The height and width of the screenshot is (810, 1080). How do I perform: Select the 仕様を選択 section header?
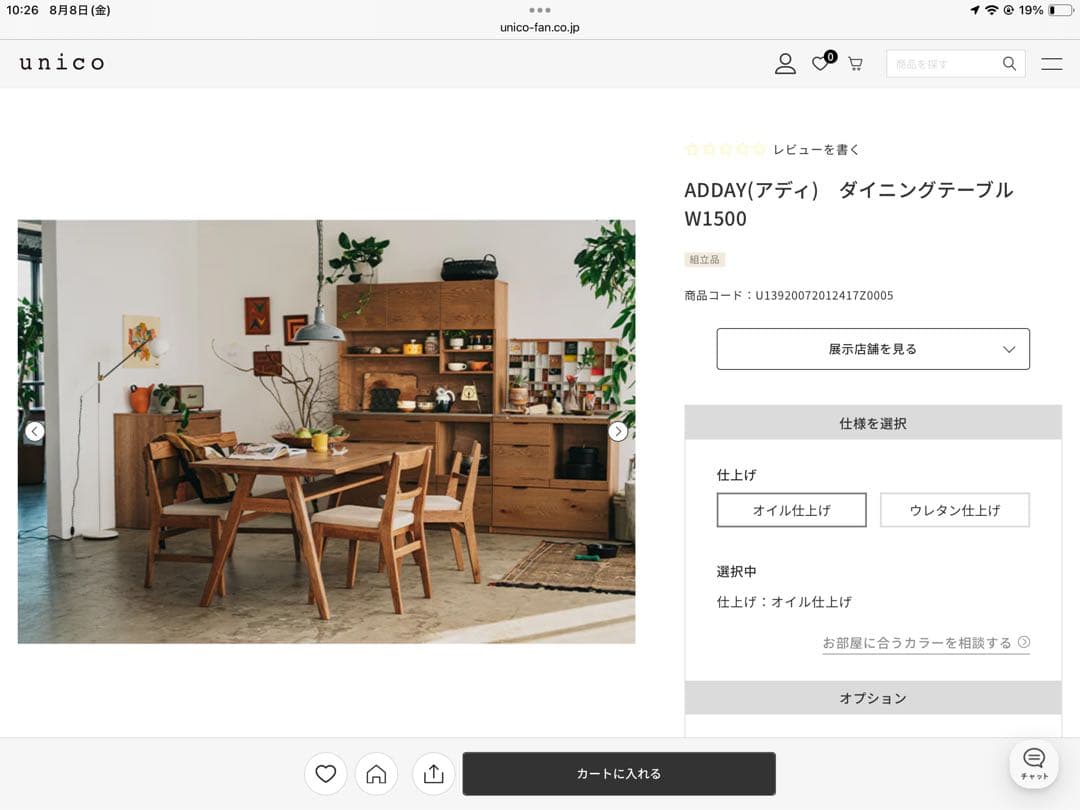coord(872,422)
